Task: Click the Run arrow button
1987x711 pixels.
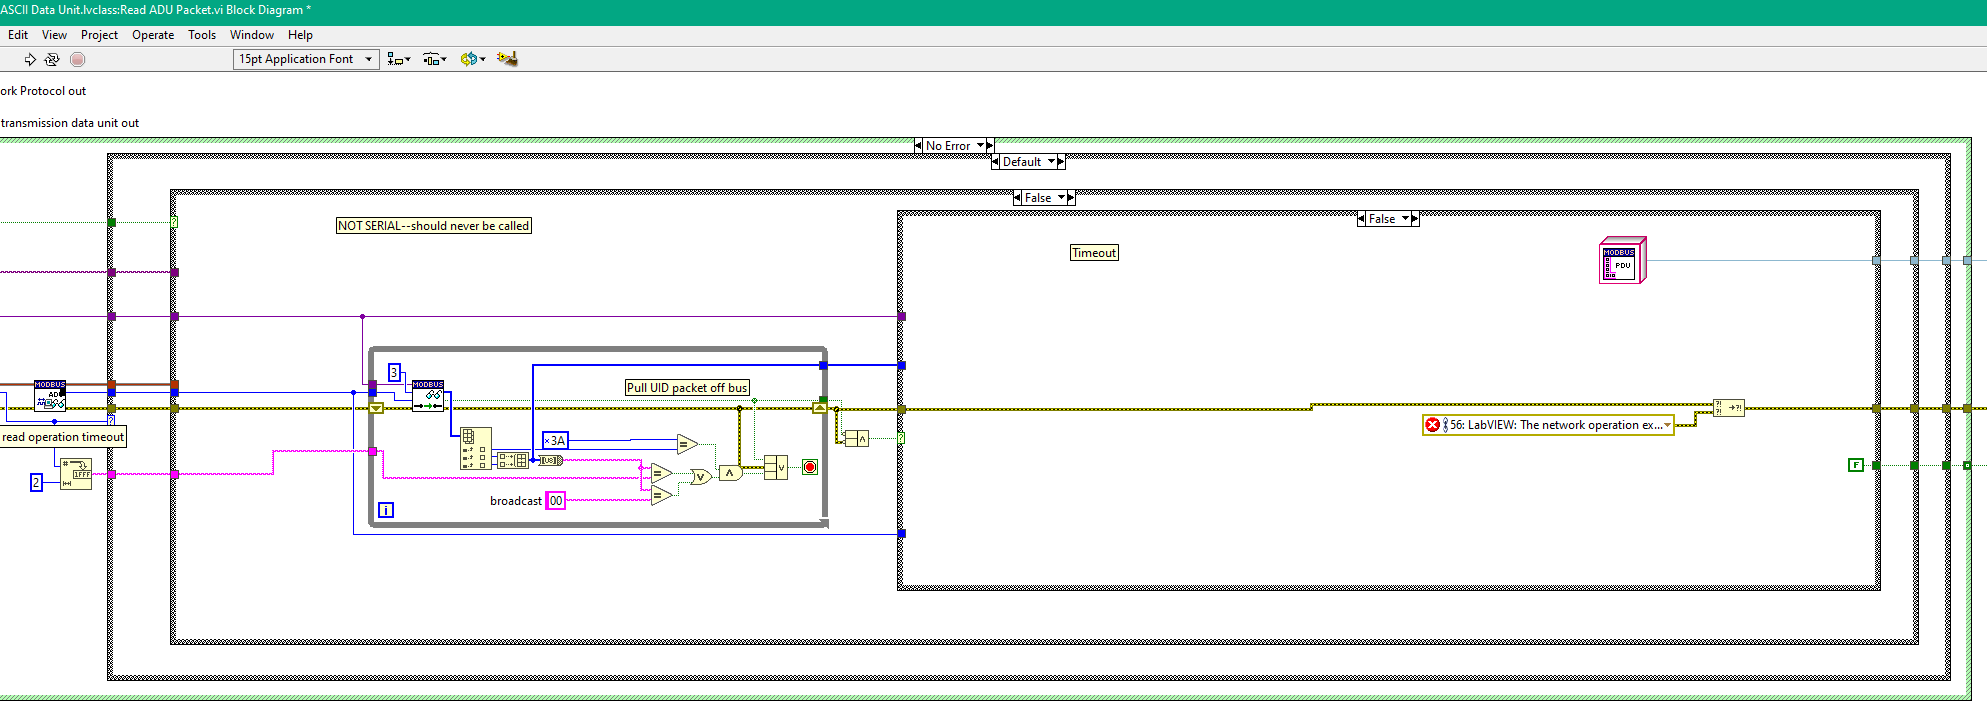Action: point(30,59)
